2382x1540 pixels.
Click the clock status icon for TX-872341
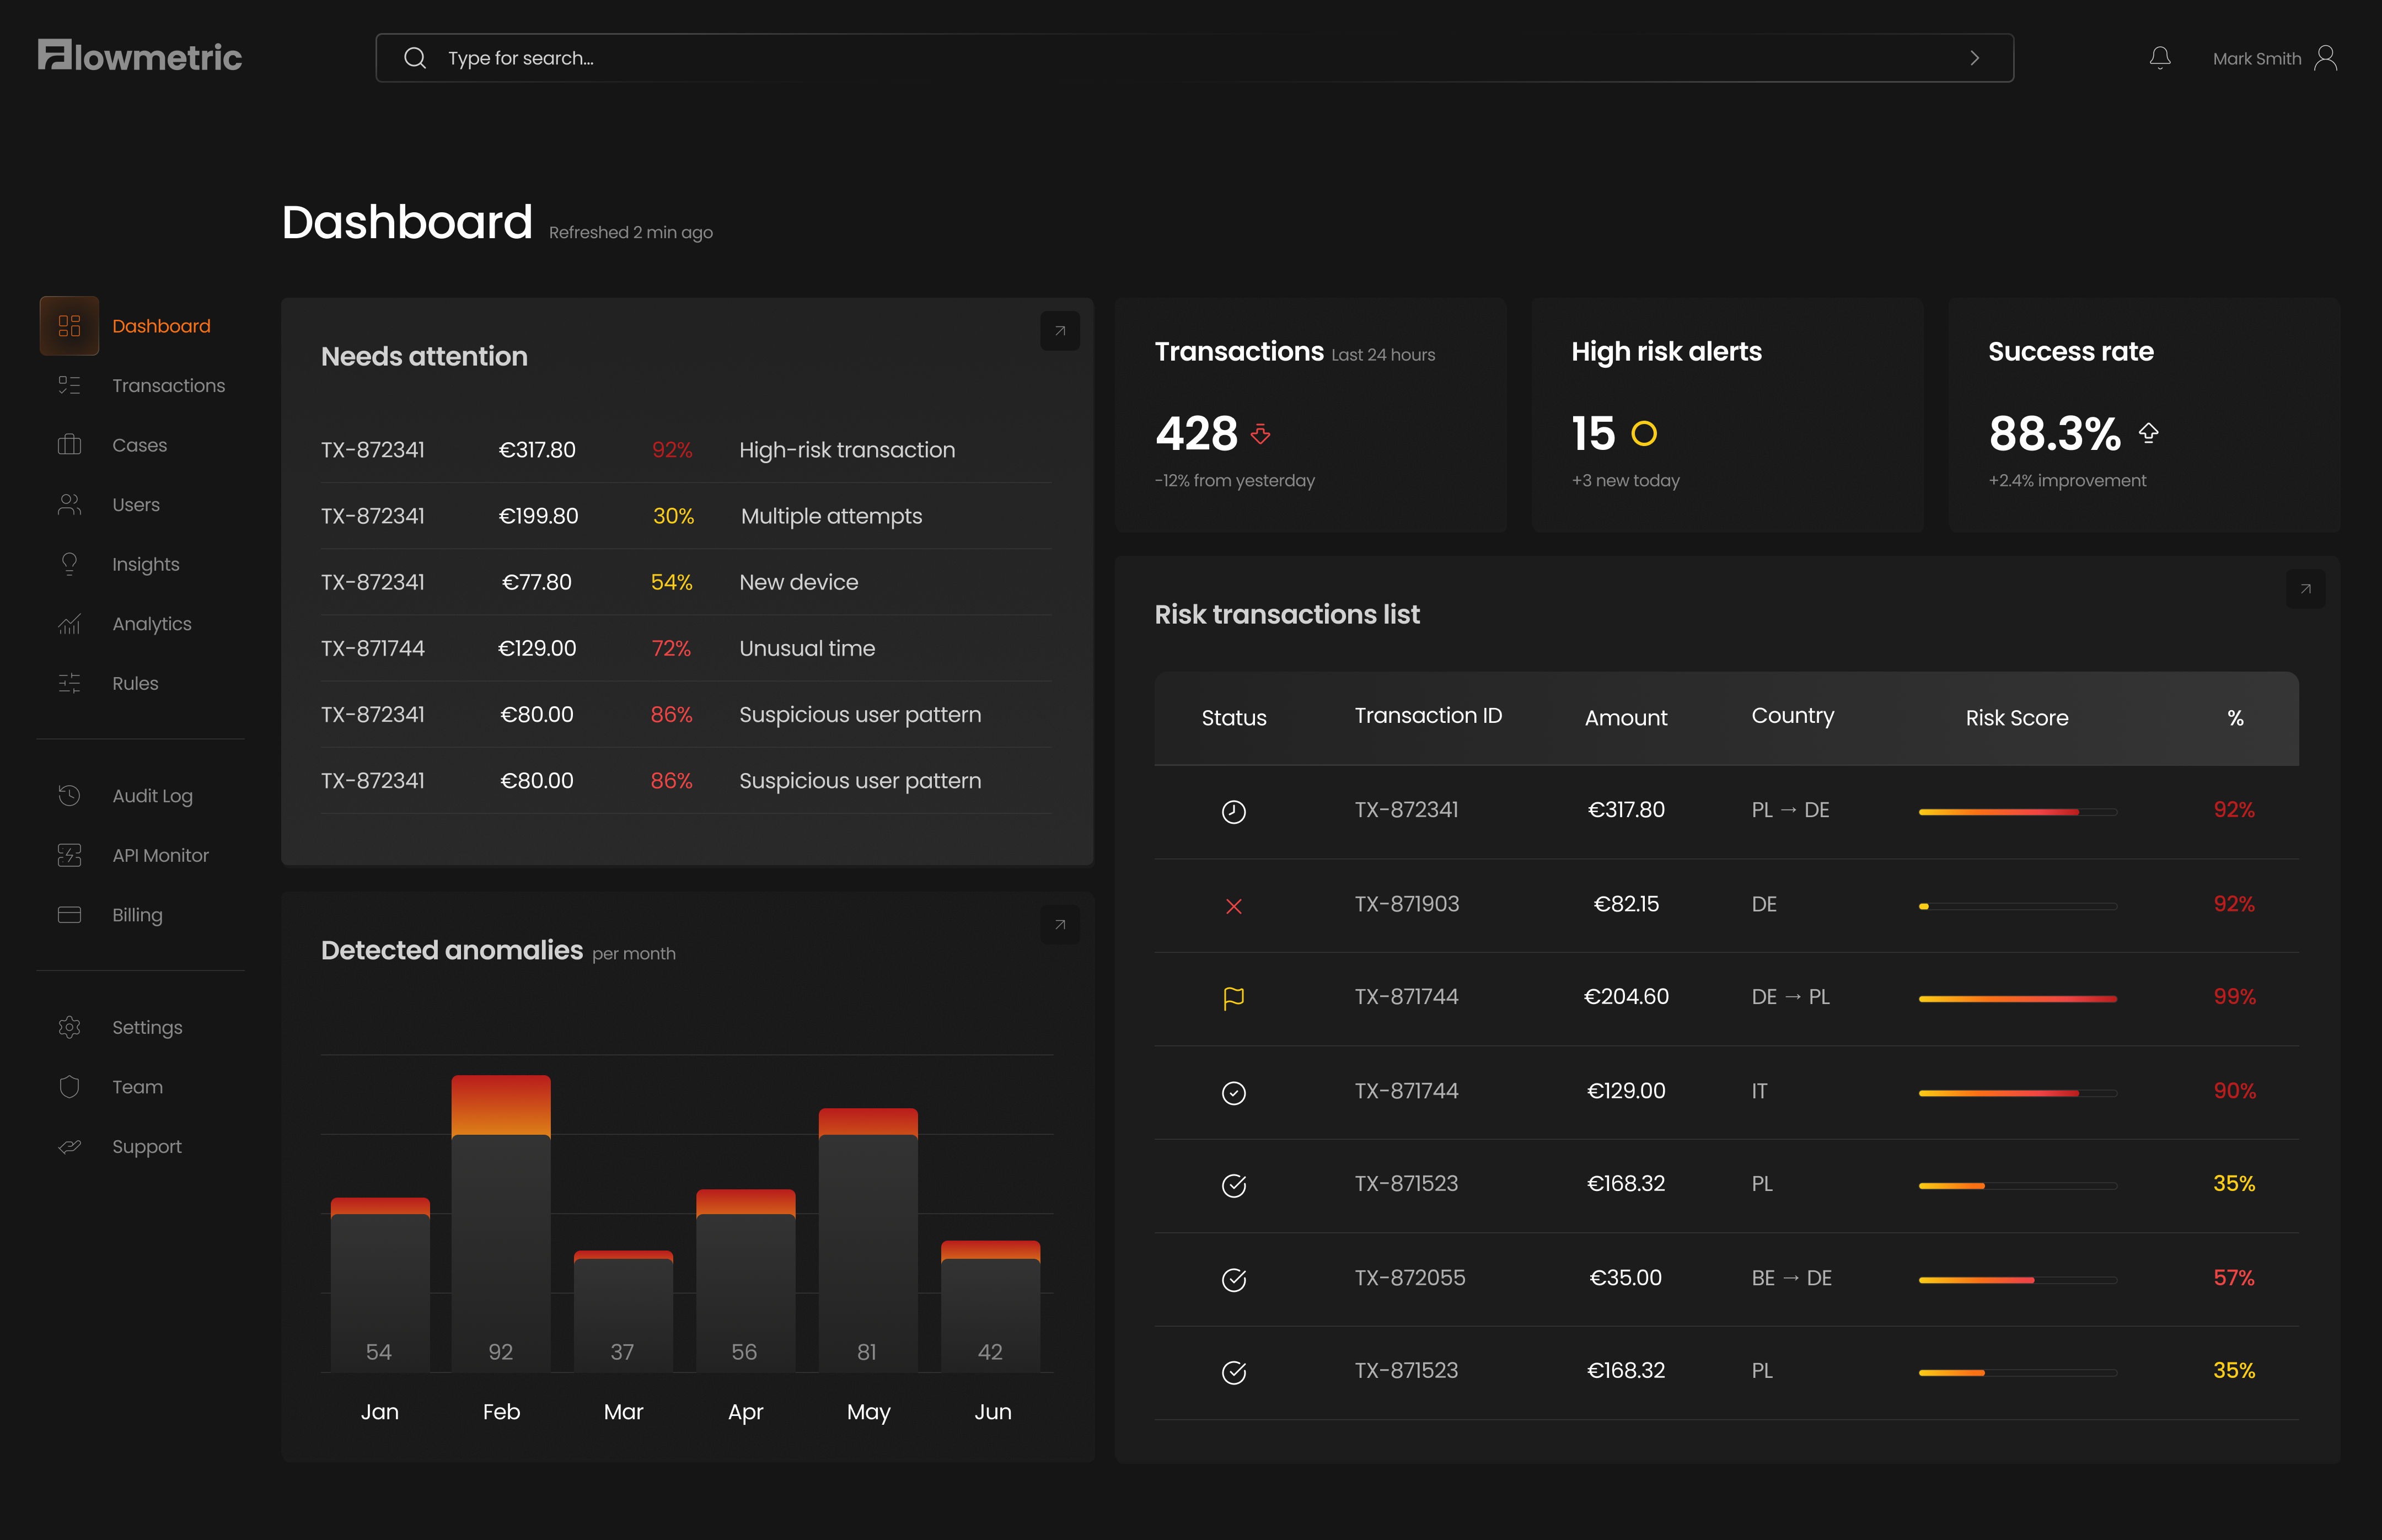[1234, 811]
